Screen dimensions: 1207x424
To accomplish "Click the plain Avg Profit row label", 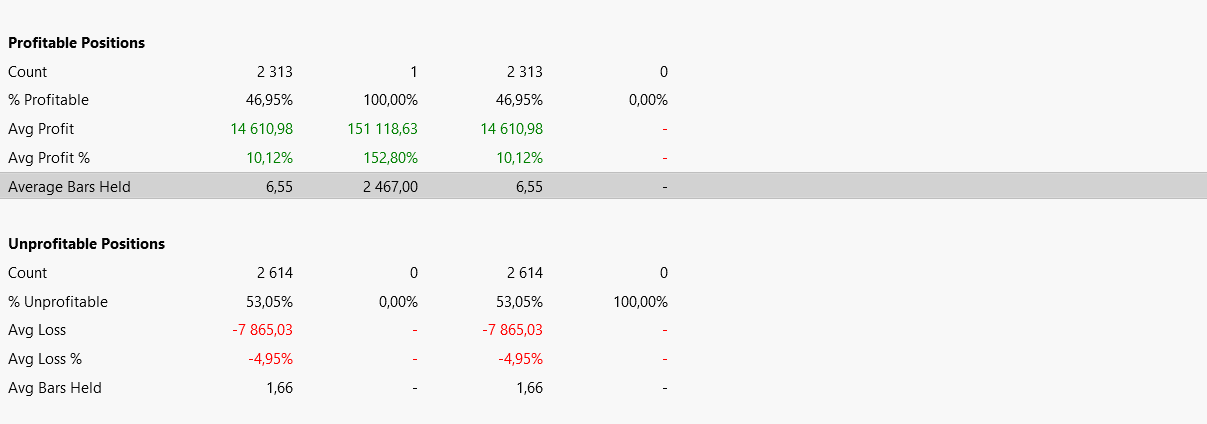I will (x=41, y=129).
